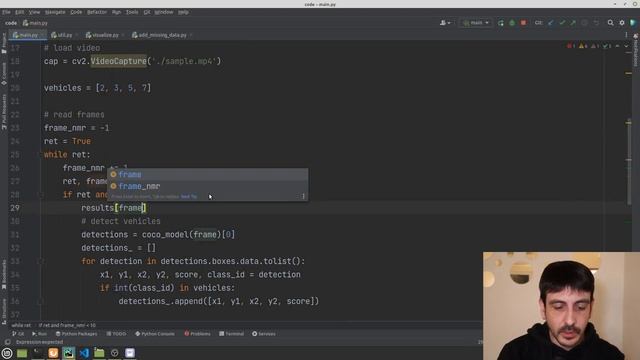The width and height of the screenshot is (640, 360).
Task: Open the Python Packages tool window
Action: click(76, 334)
